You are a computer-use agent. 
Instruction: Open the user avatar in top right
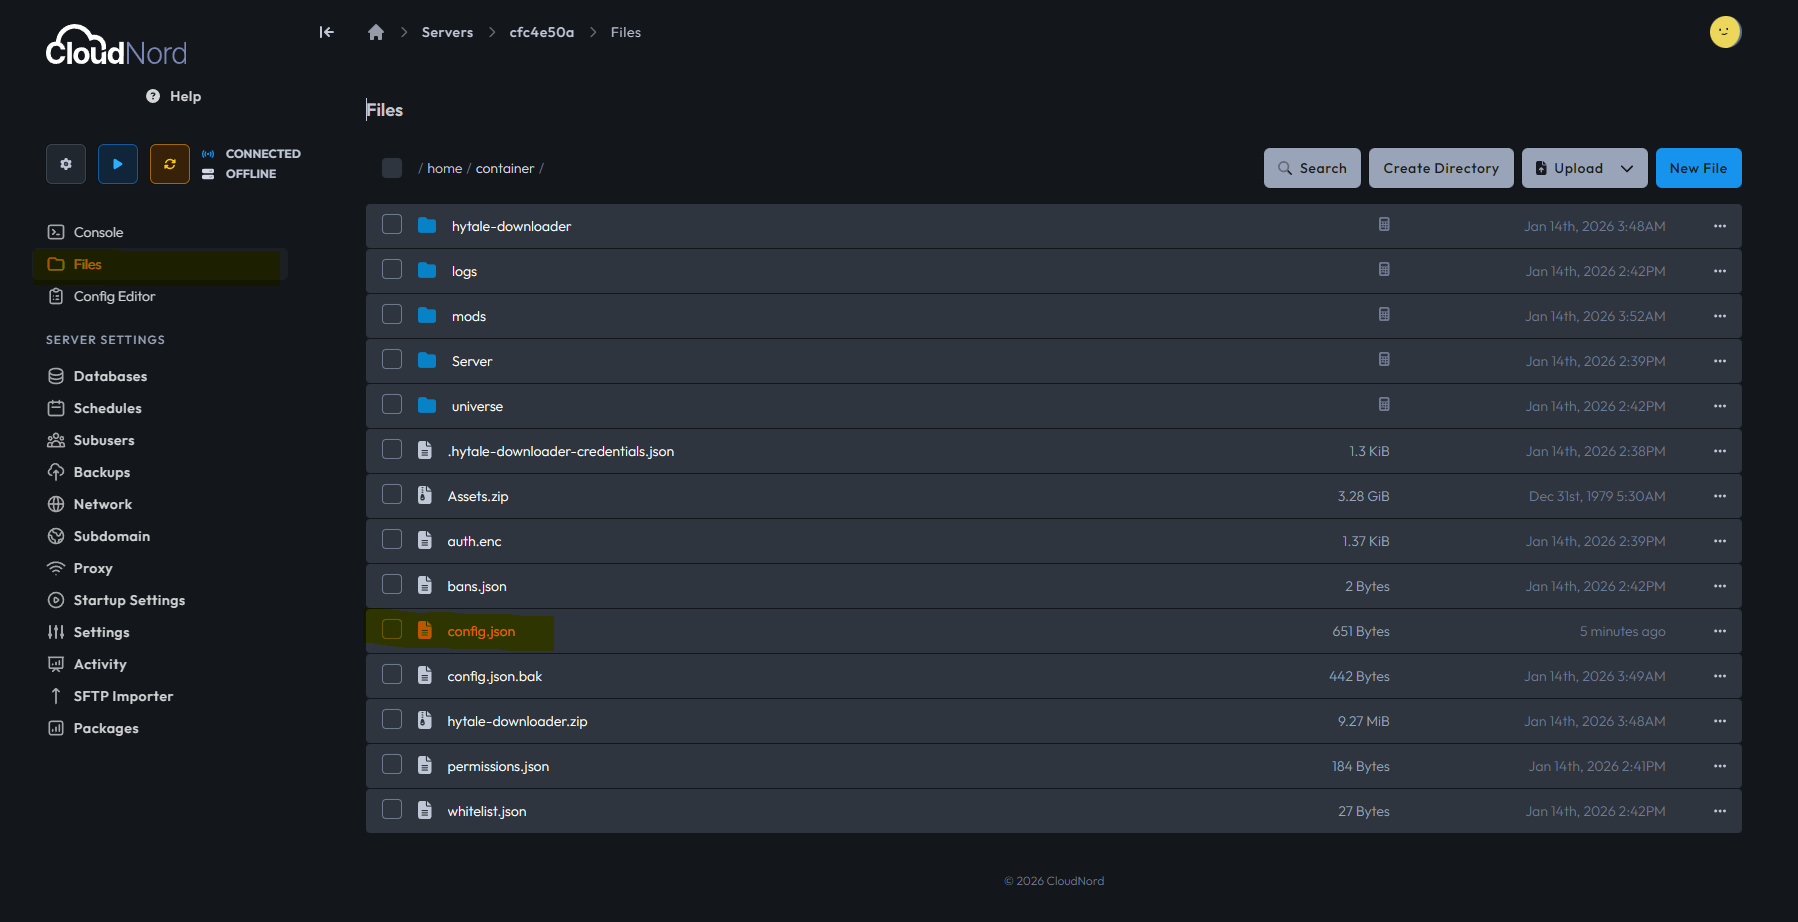tap(1724, 32)
